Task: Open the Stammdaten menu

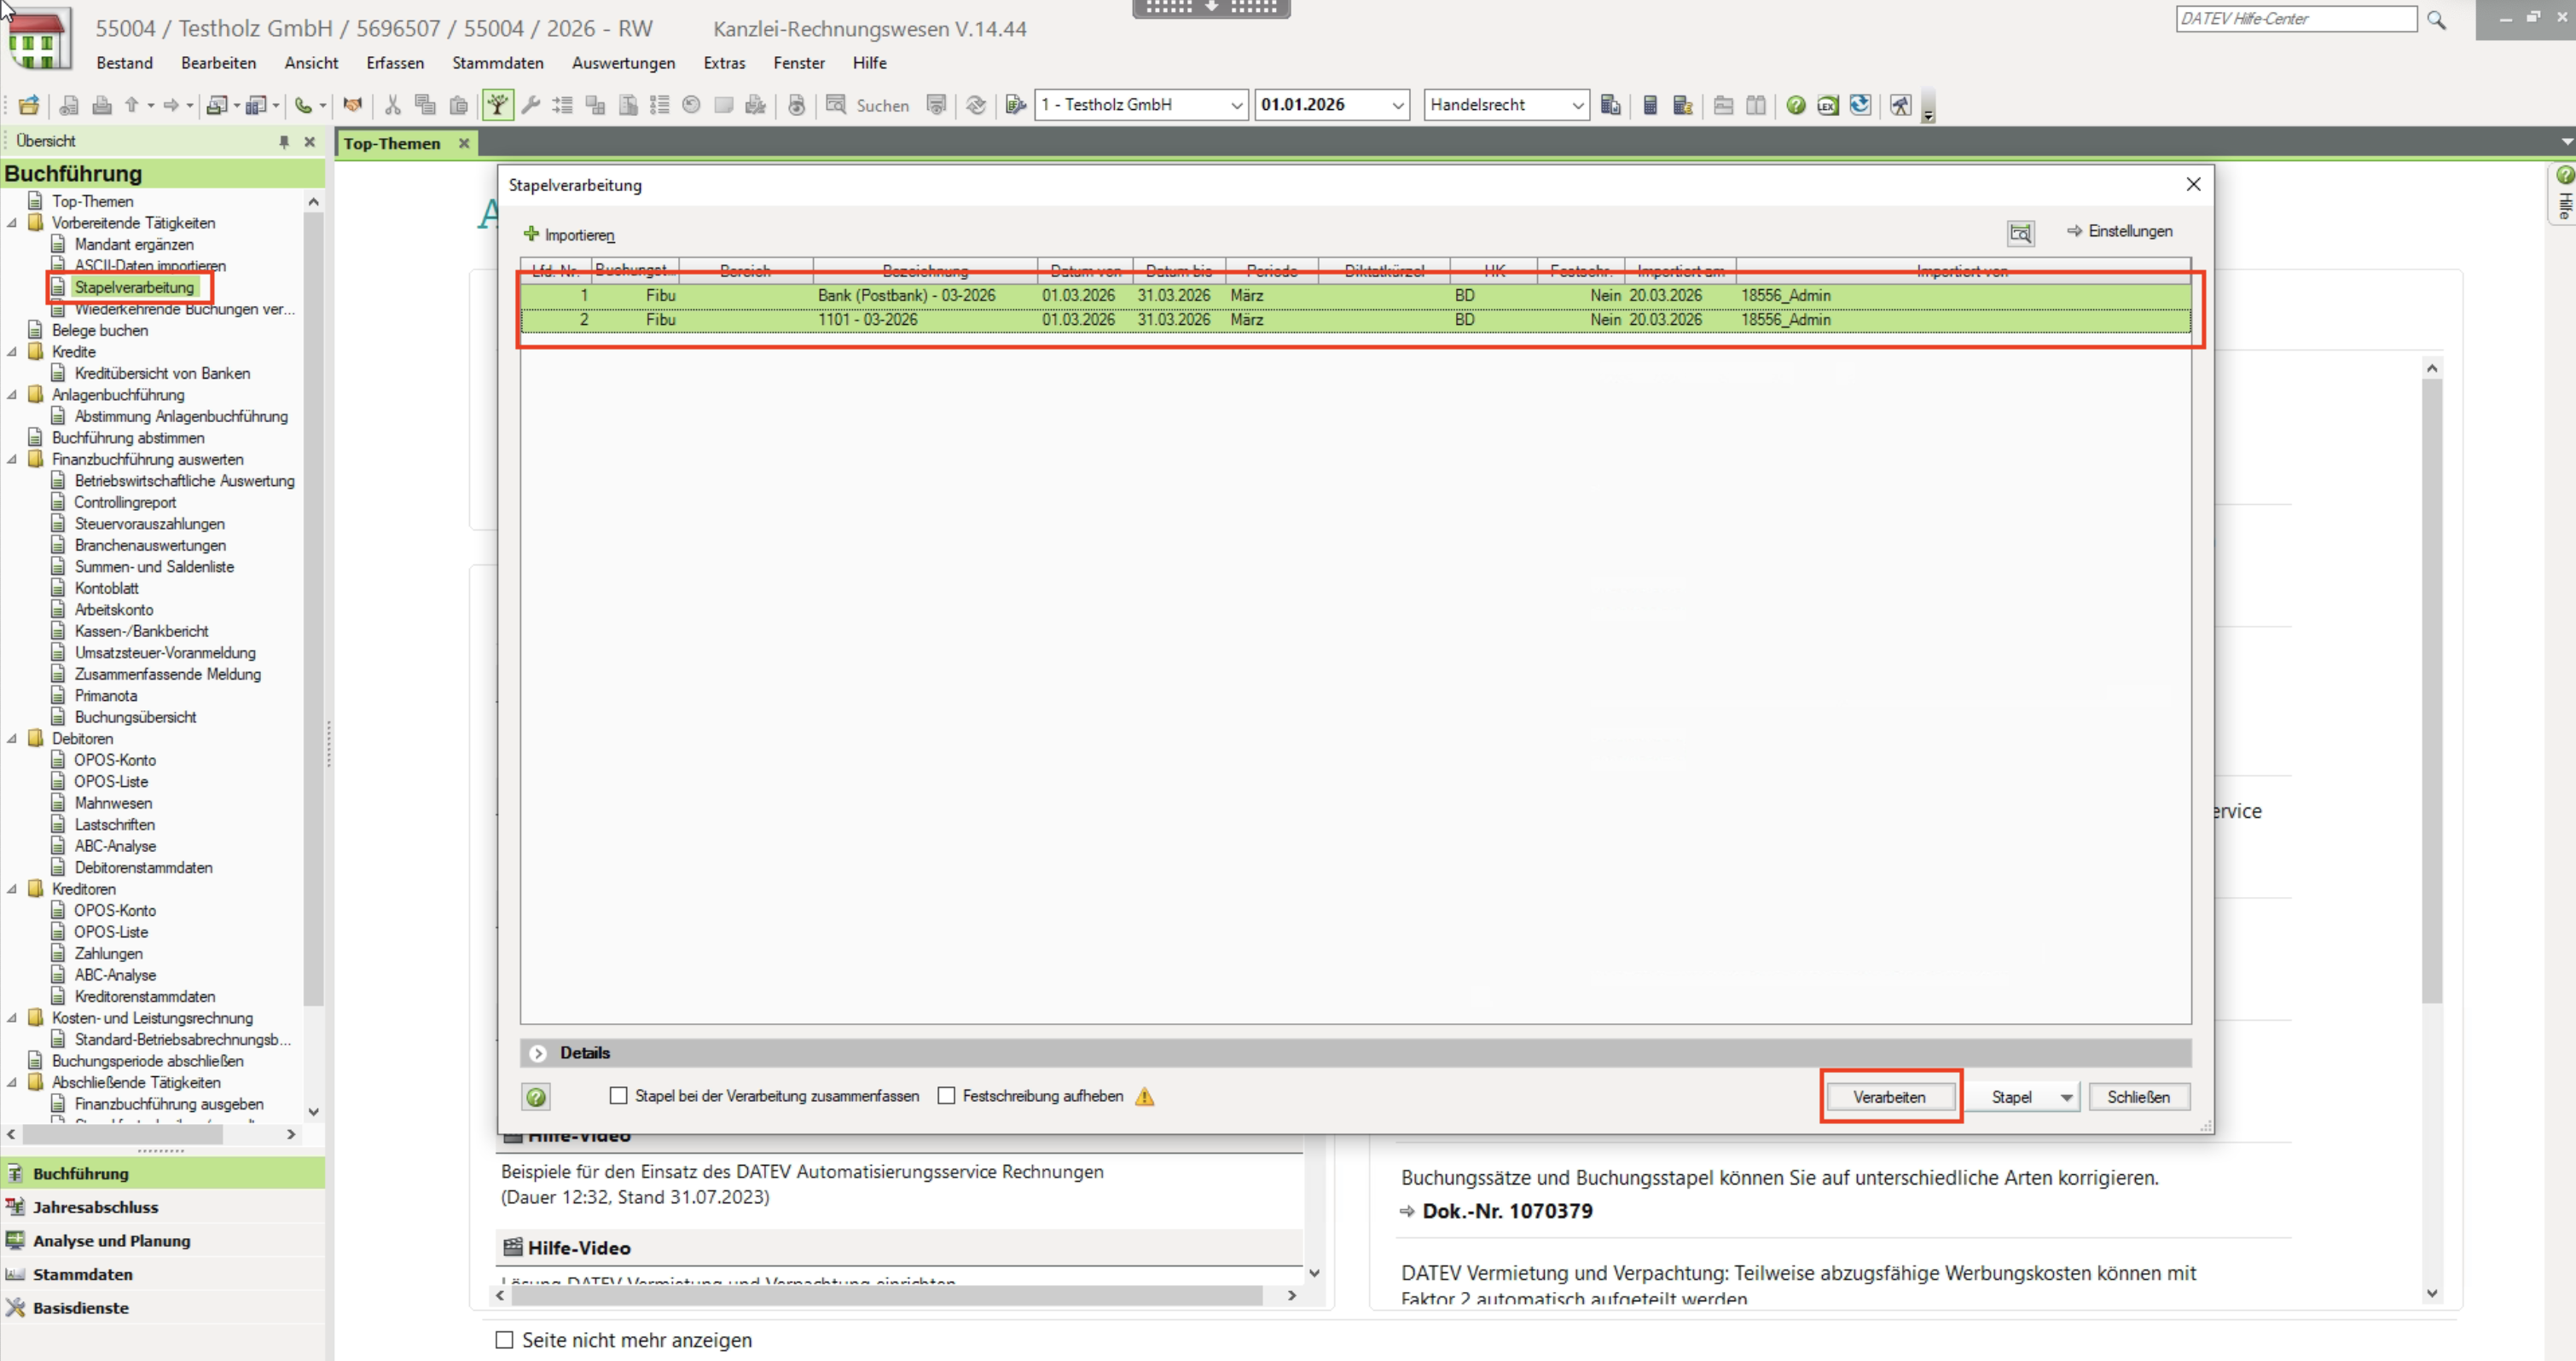Action: pyautogui.click(x=498, y=63)
